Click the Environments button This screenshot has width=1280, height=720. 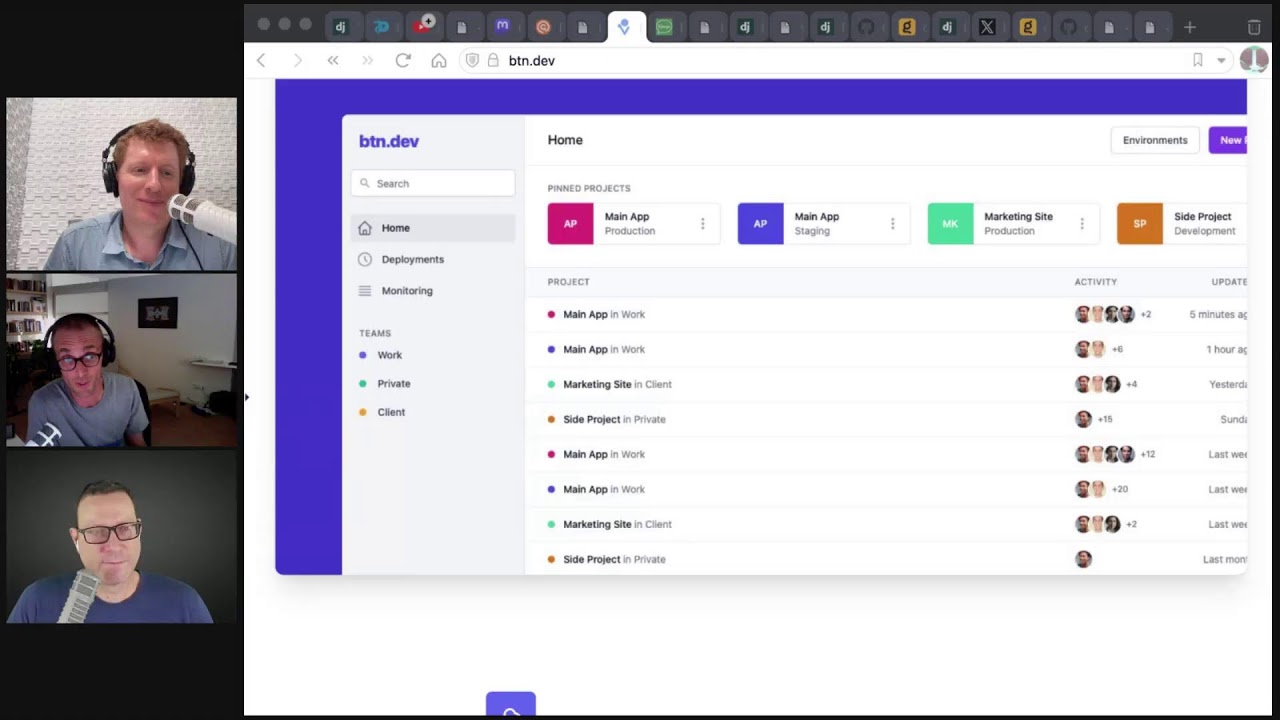click(1154, 140)
